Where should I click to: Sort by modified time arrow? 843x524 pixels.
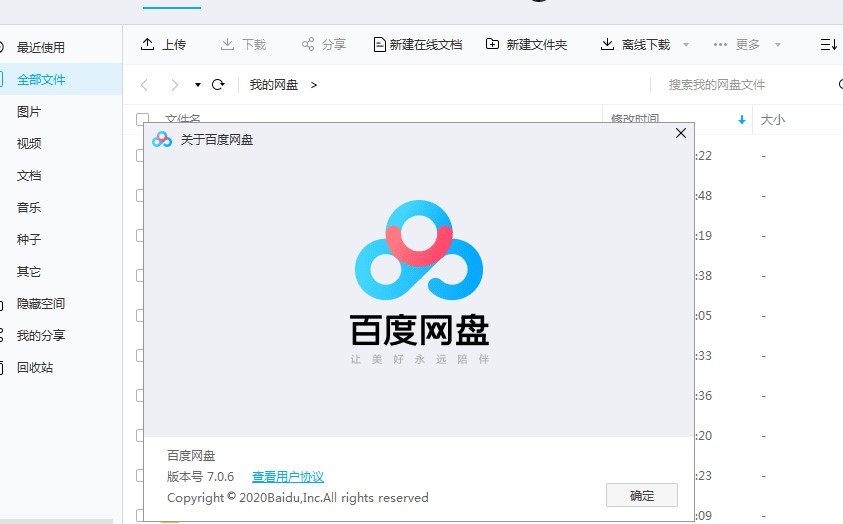[742, 120]
